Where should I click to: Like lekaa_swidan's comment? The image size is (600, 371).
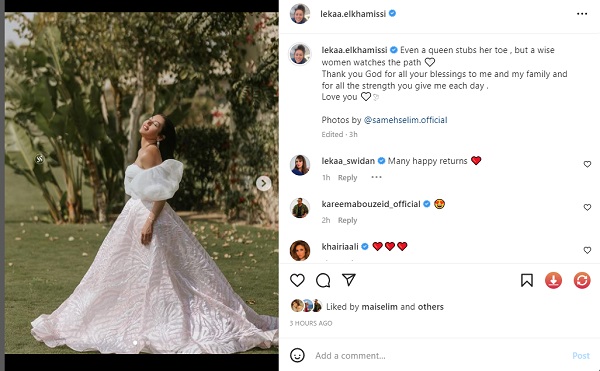pyautogui.click(x=587, y=164)
